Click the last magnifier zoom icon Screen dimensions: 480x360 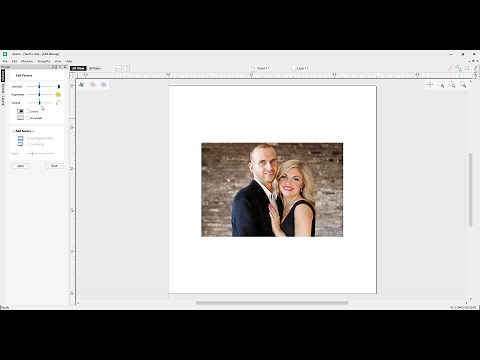[463, 85]
